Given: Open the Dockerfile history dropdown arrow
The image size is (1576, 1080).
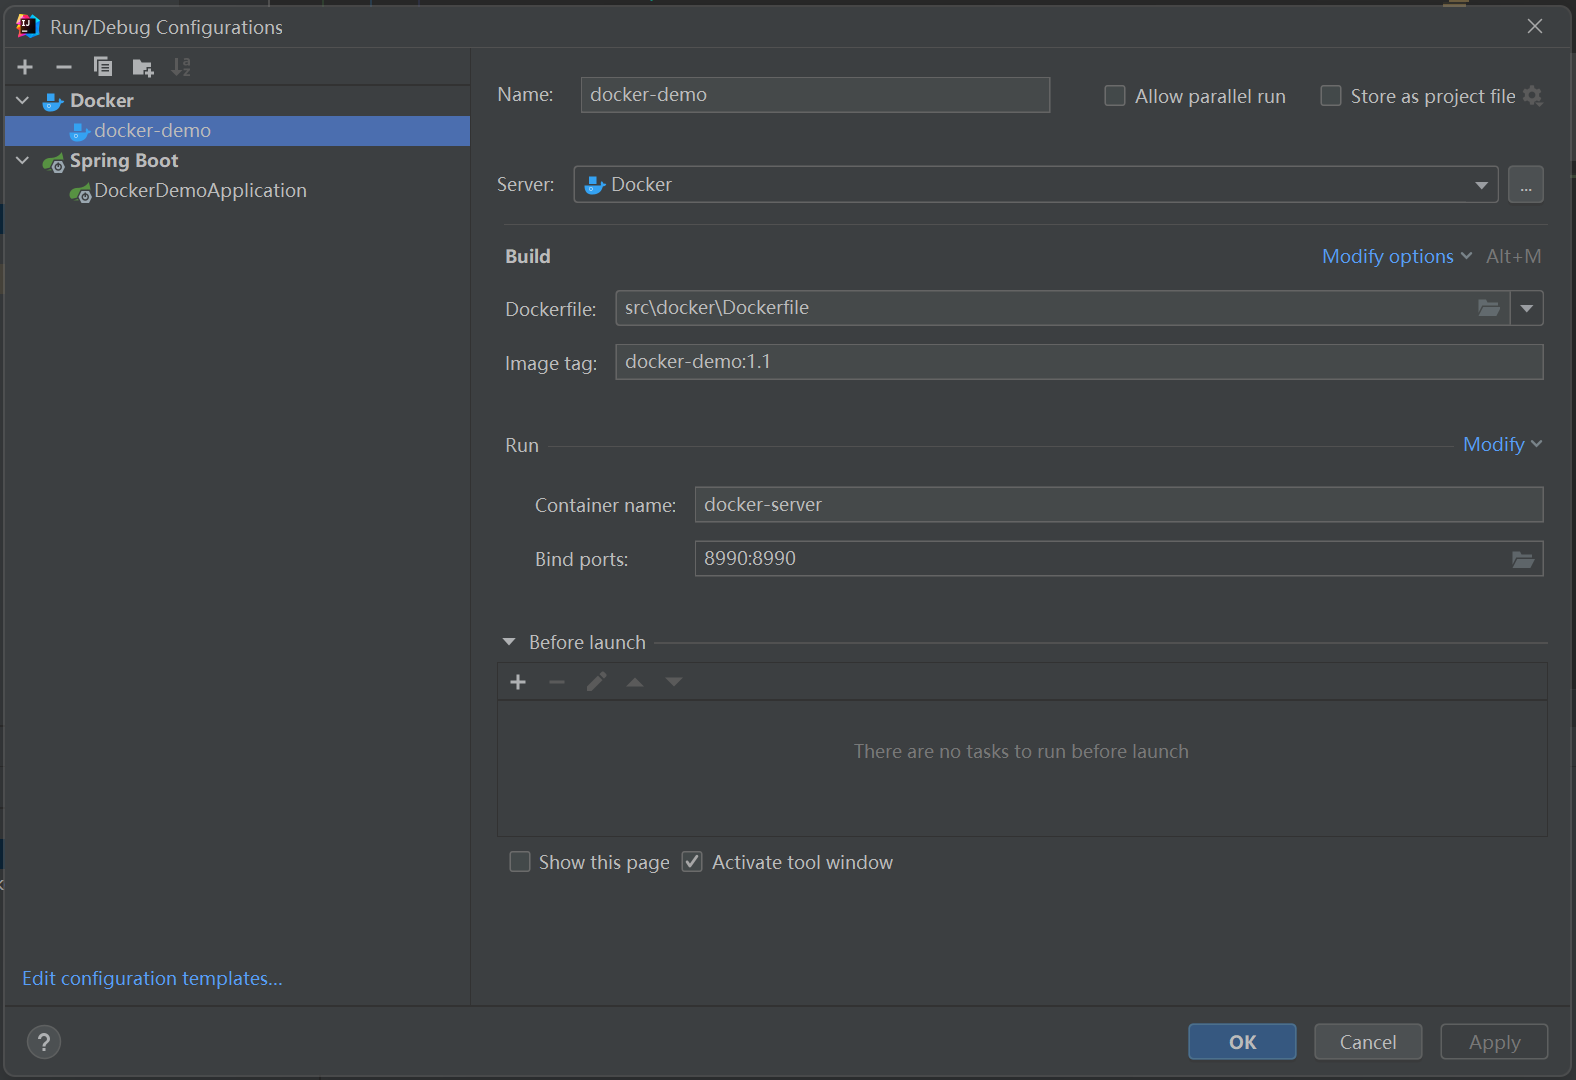Looking at the screenshot, I should tap(1527, 308).
